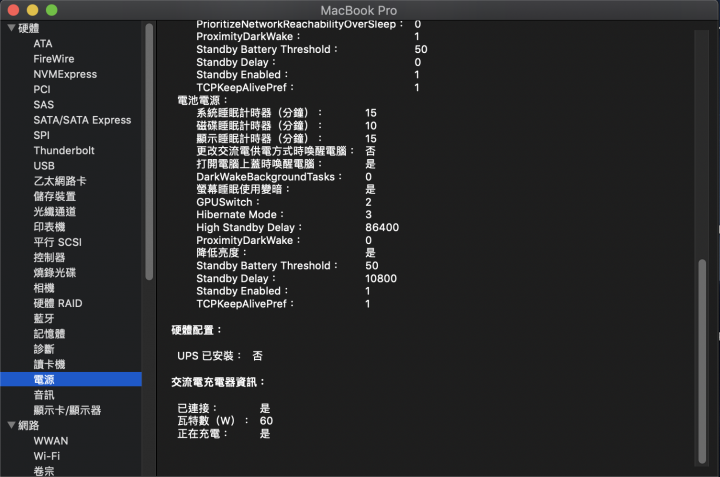Click Standby Delay value 10800
The height and width of the screenshot is (477, 720).
coord(381,278)
